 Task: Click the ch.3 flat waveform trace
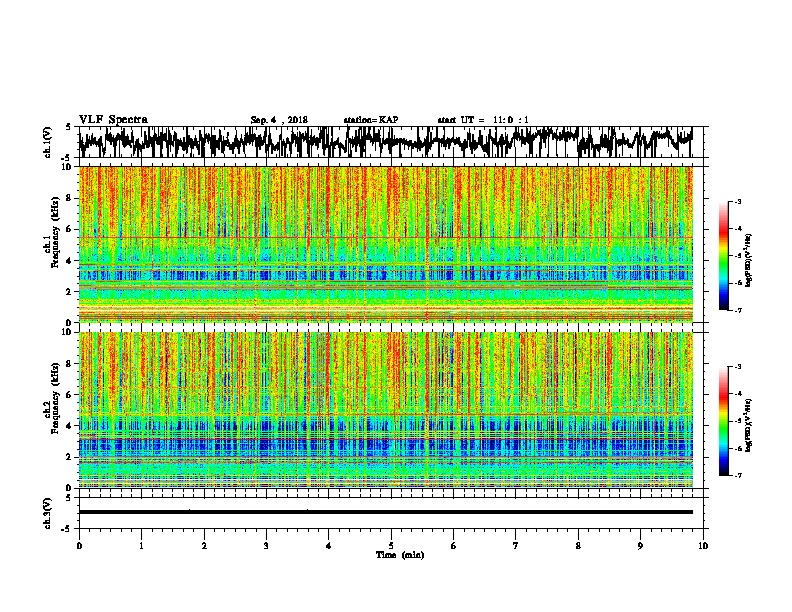point(386,512)
